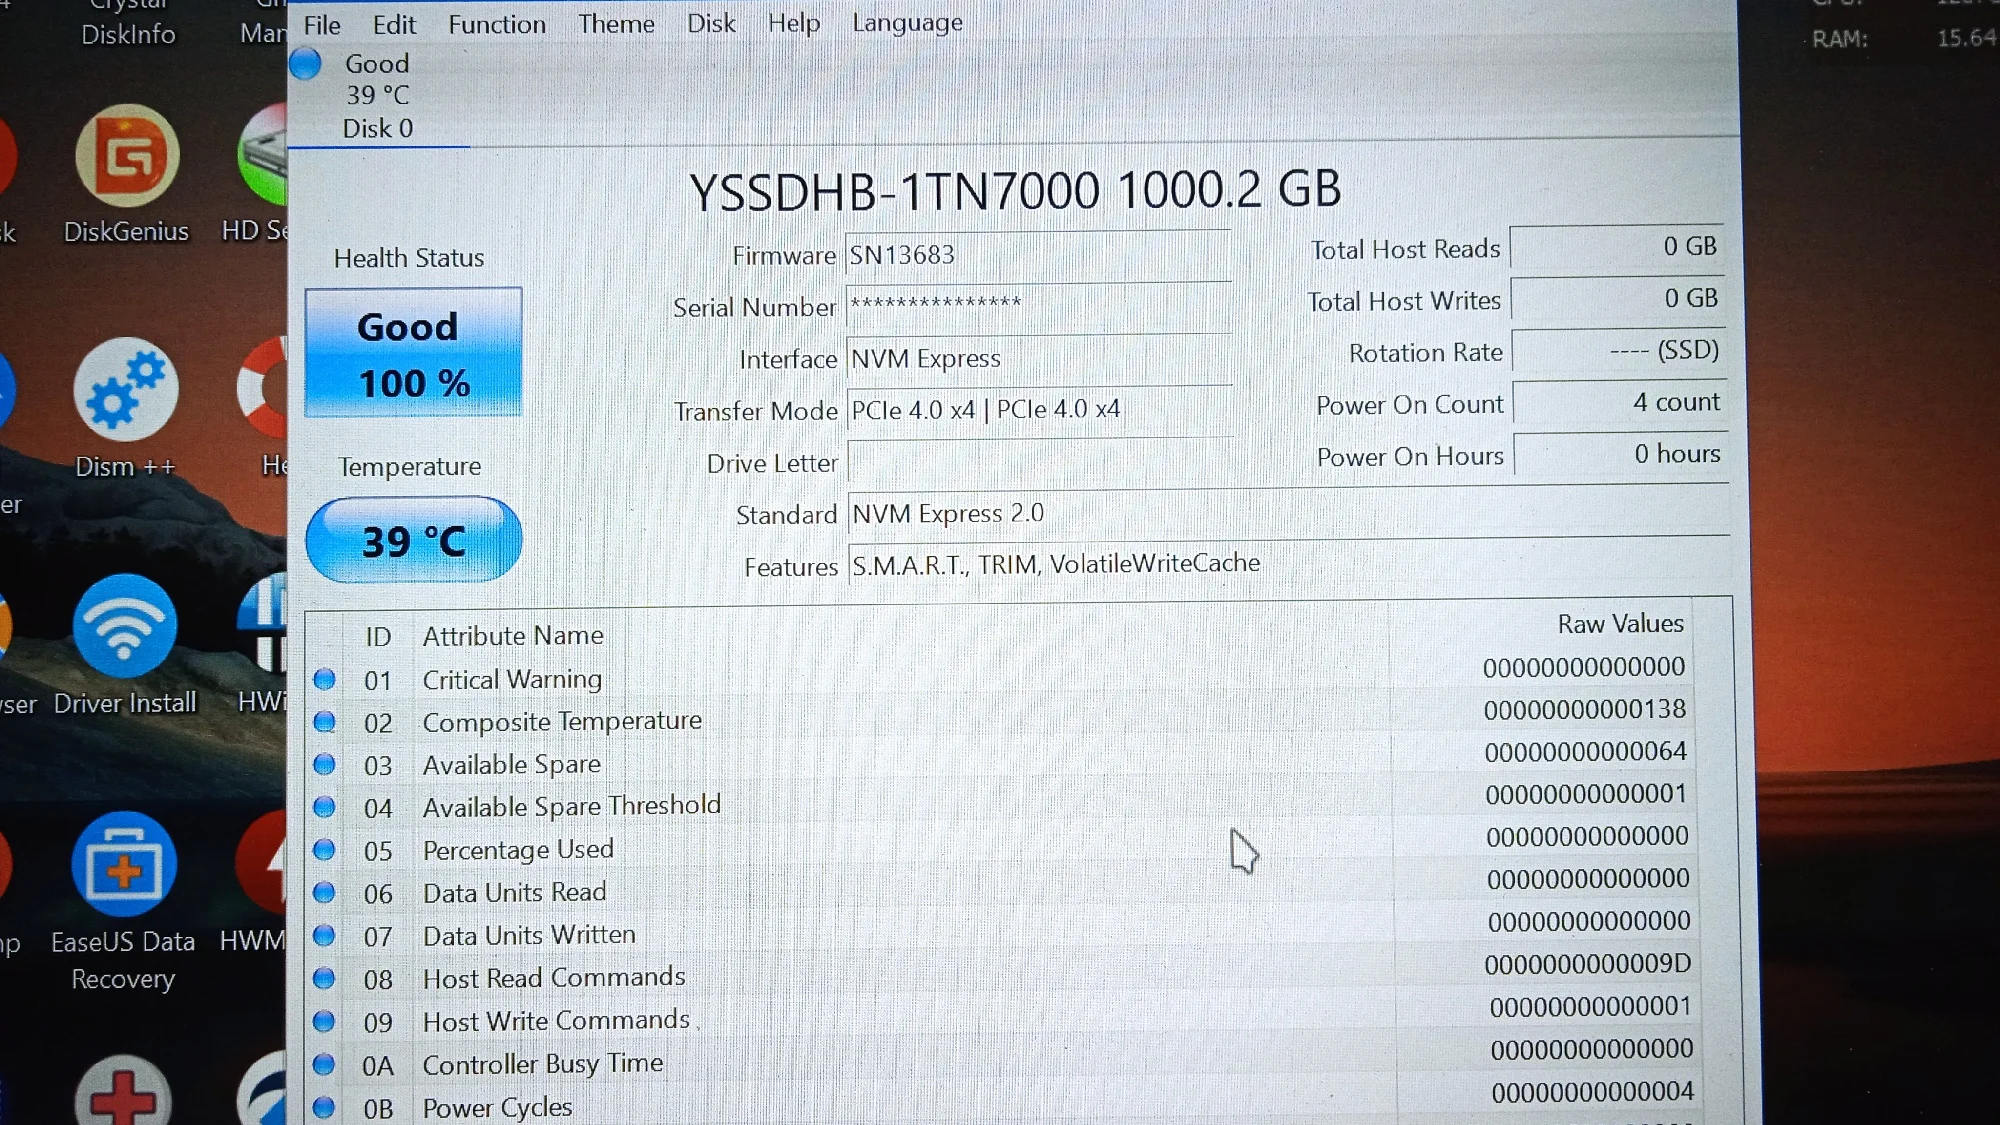The image size is (2000, 1125).
Task: Click blue status dot beside Percentage Used
Action: coord(324,850)
